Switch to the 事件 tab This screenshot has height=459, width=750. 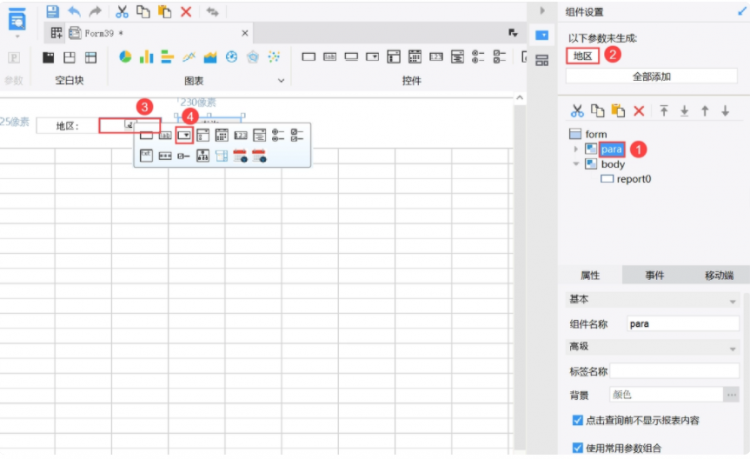[654, 275]
